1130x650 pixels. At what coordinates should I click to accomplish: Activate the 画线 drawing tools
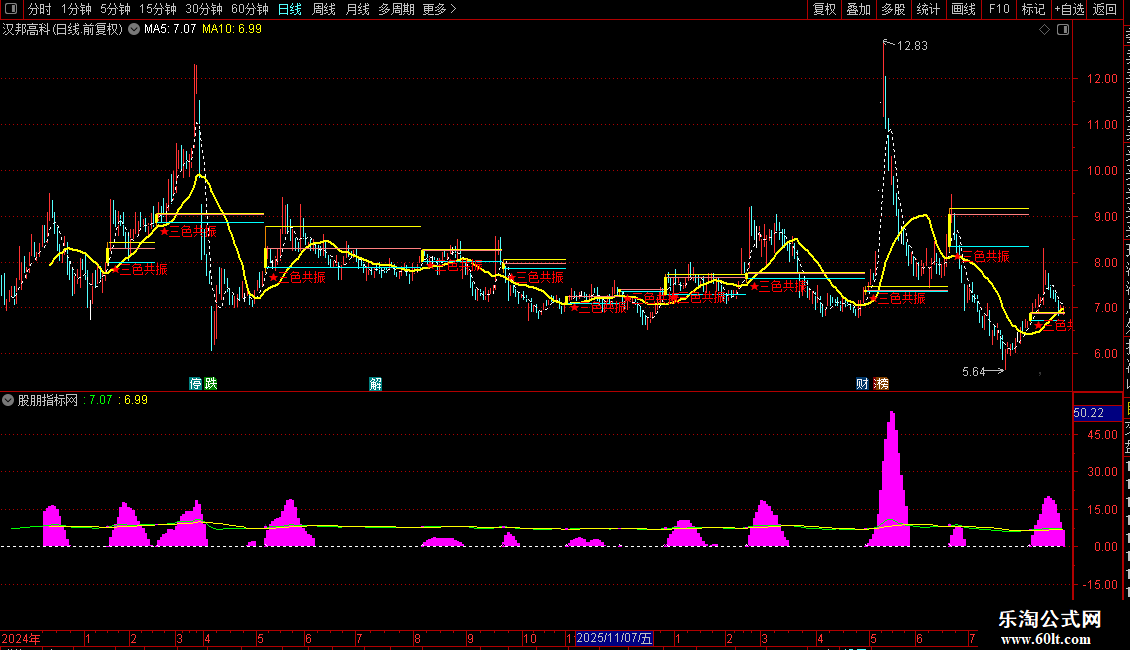pos(963,9)
